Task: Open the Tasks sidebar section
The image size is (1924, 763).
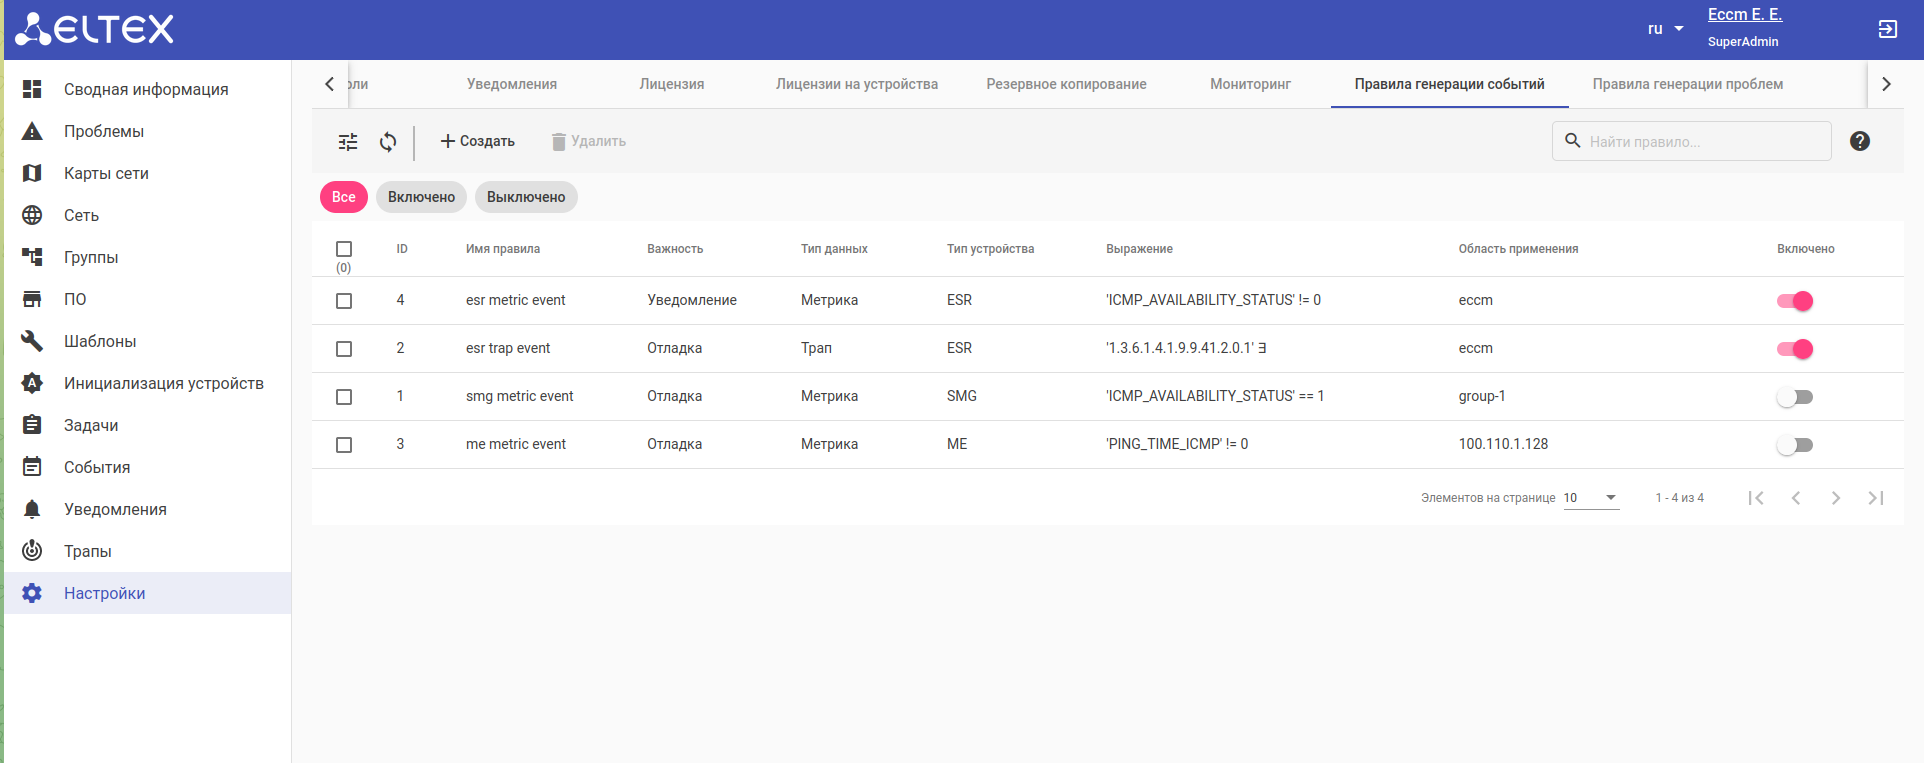Action: [x=91, y=425]
